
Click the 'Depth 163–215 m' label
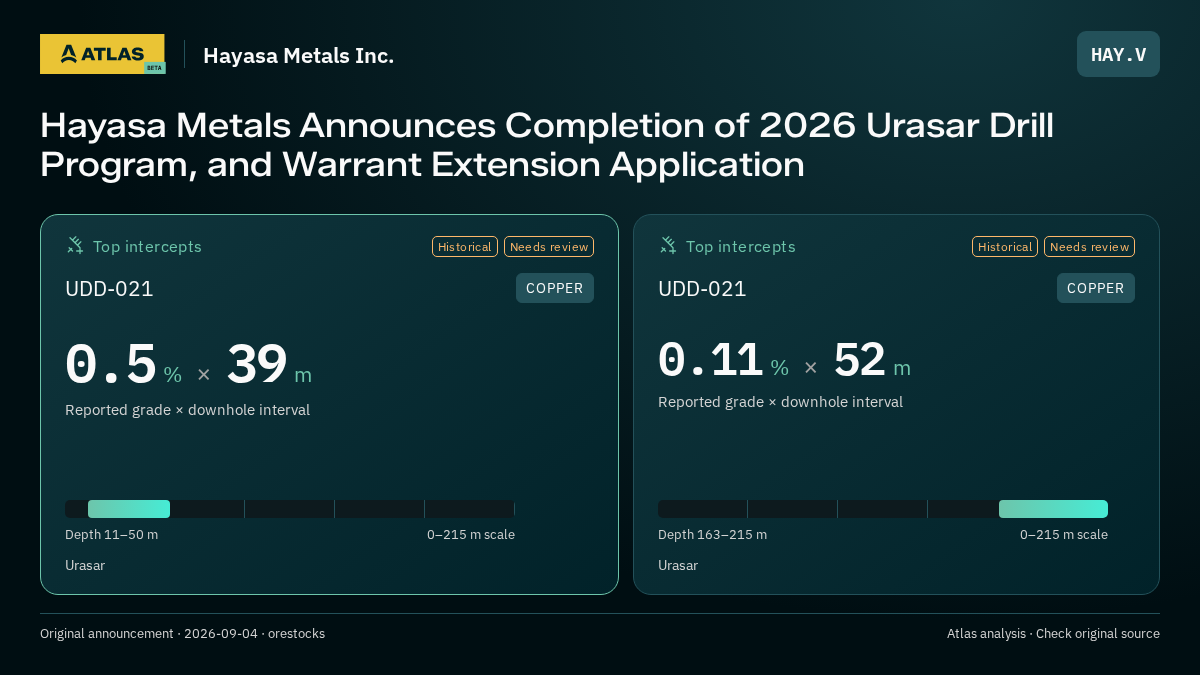[712, 535]
